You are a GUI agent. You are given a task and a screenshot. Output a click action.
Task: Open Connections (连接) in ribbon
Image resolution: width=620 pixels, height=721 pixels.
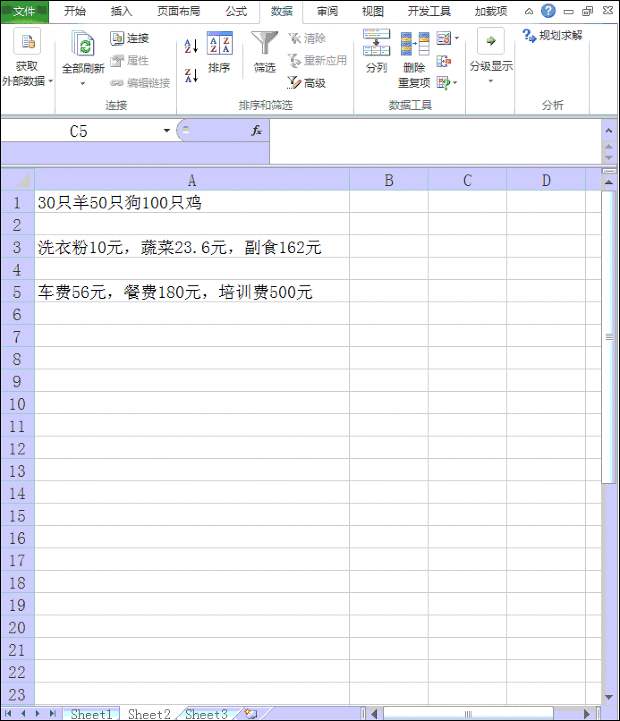click(129, 38)
